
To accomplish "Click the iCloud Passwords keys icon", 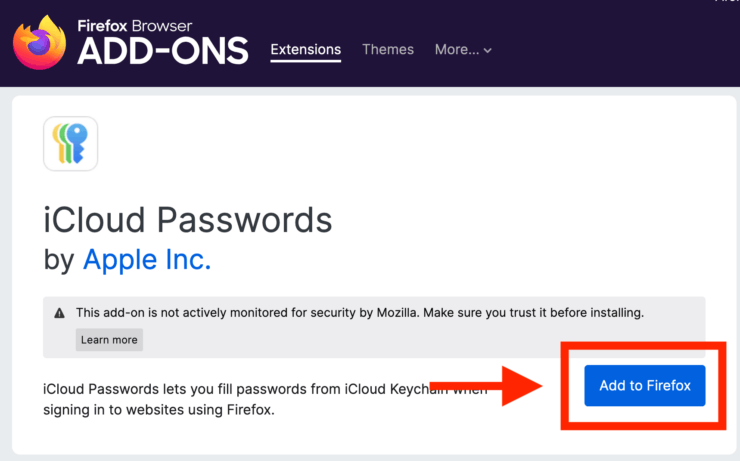I will click(71, 144).
